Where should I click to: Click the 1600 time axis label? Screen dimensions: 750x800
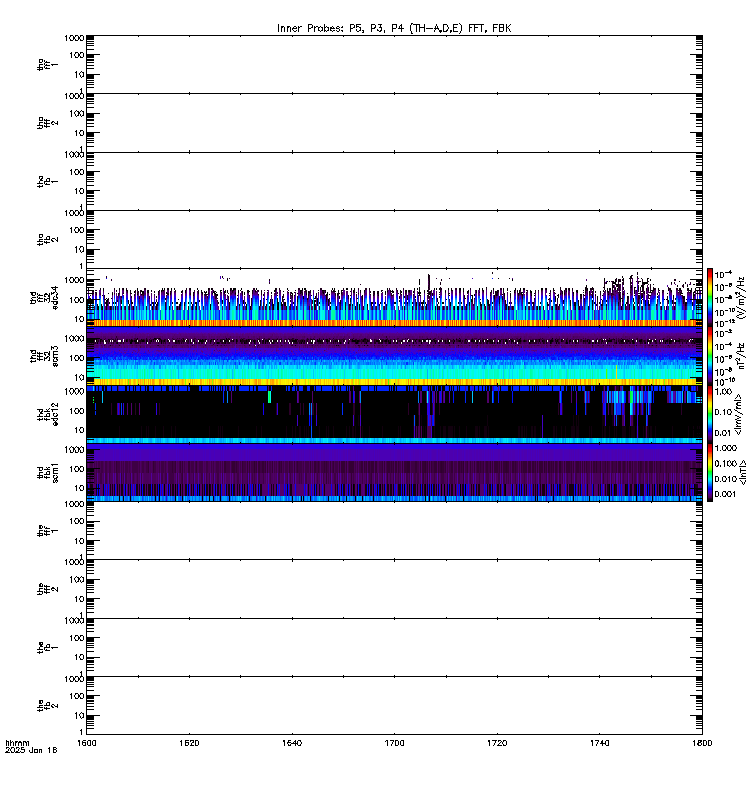[86, 743]
